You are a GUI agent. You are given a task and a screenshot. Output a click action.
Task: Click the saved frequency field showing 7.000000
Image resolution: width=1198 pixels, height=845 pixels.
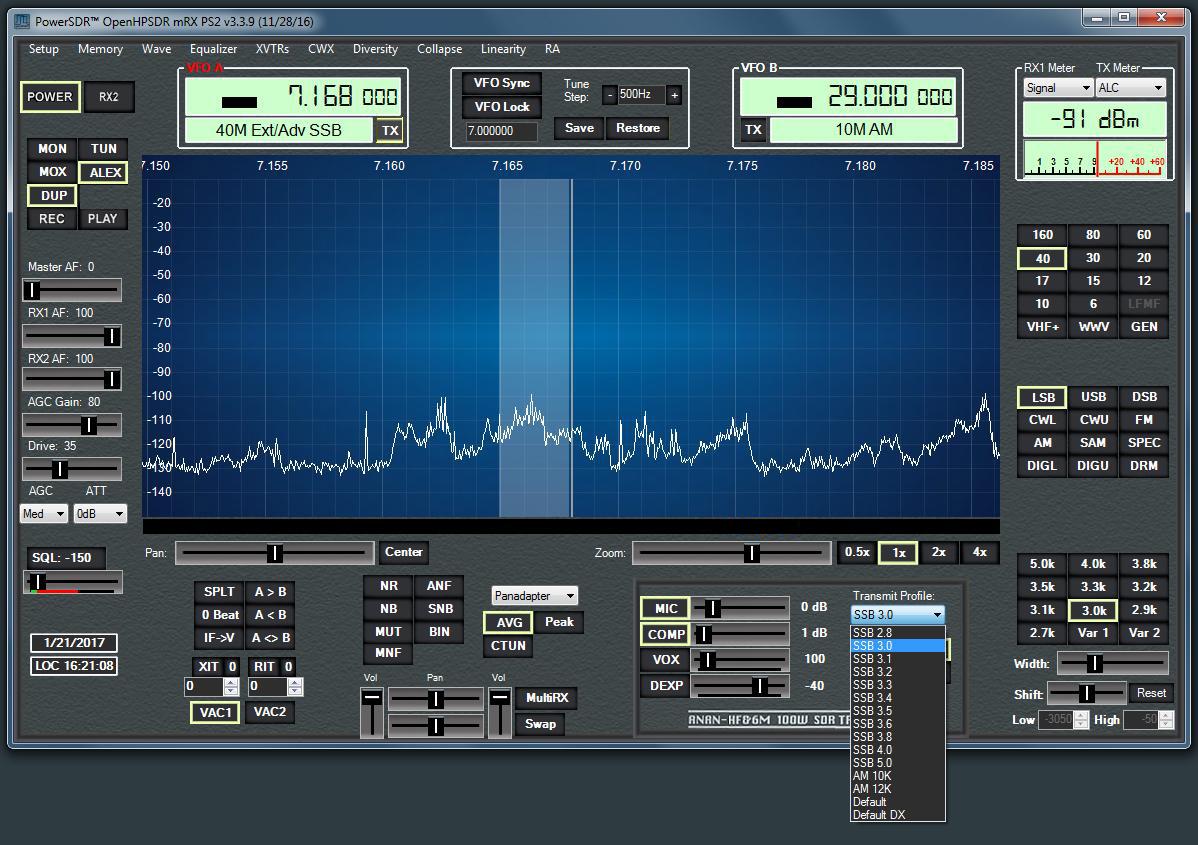click(x=502, y=131)
